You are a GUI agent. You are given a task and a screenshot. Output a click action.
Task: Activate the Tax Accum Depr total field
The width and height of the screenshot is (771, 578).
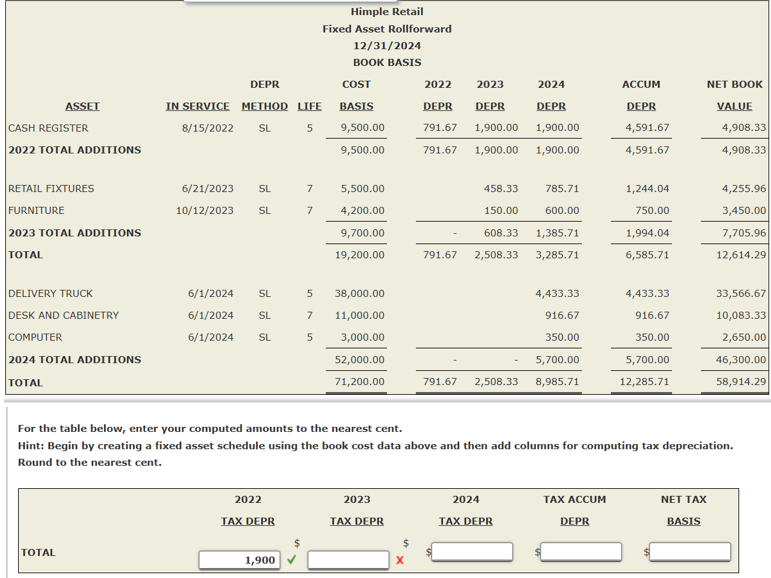581,551
